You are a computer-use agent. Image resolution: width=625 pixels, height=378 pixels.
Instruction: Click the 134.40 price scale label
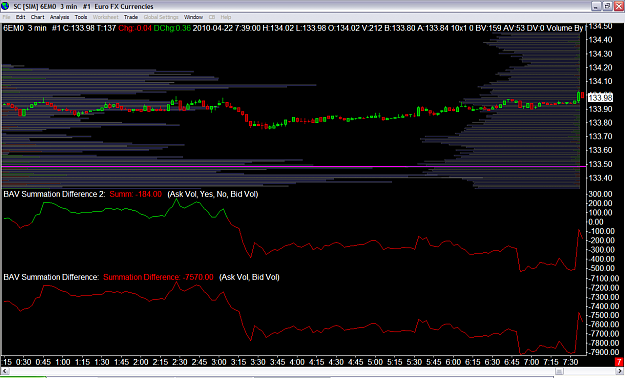[600, 40]
